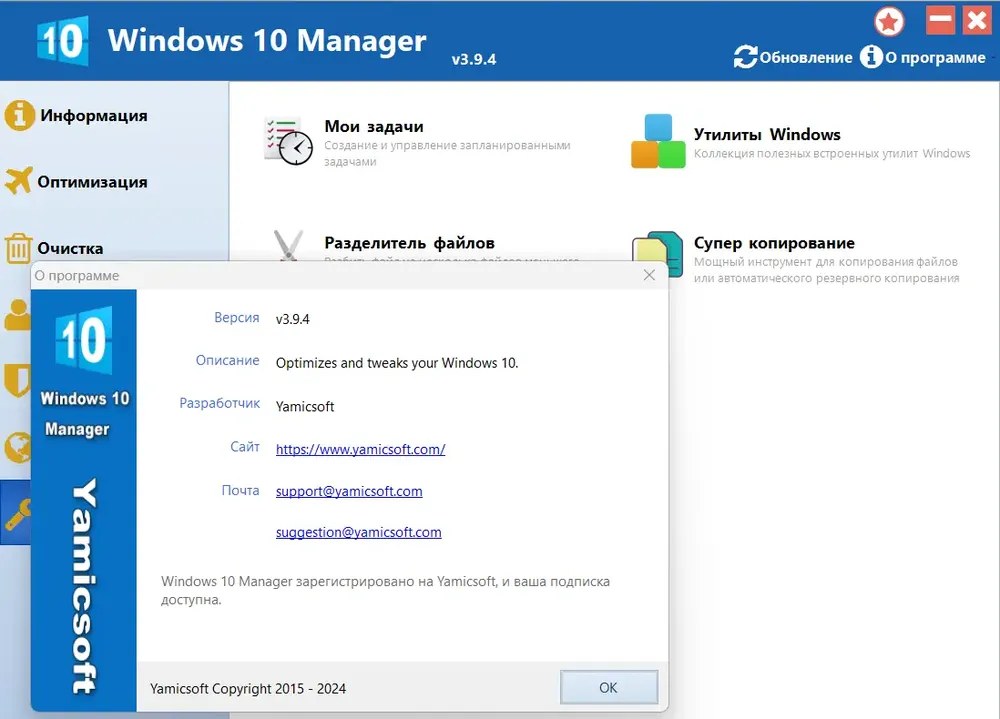Open the Разделитель файлов scissors tool

click(288, 245)
